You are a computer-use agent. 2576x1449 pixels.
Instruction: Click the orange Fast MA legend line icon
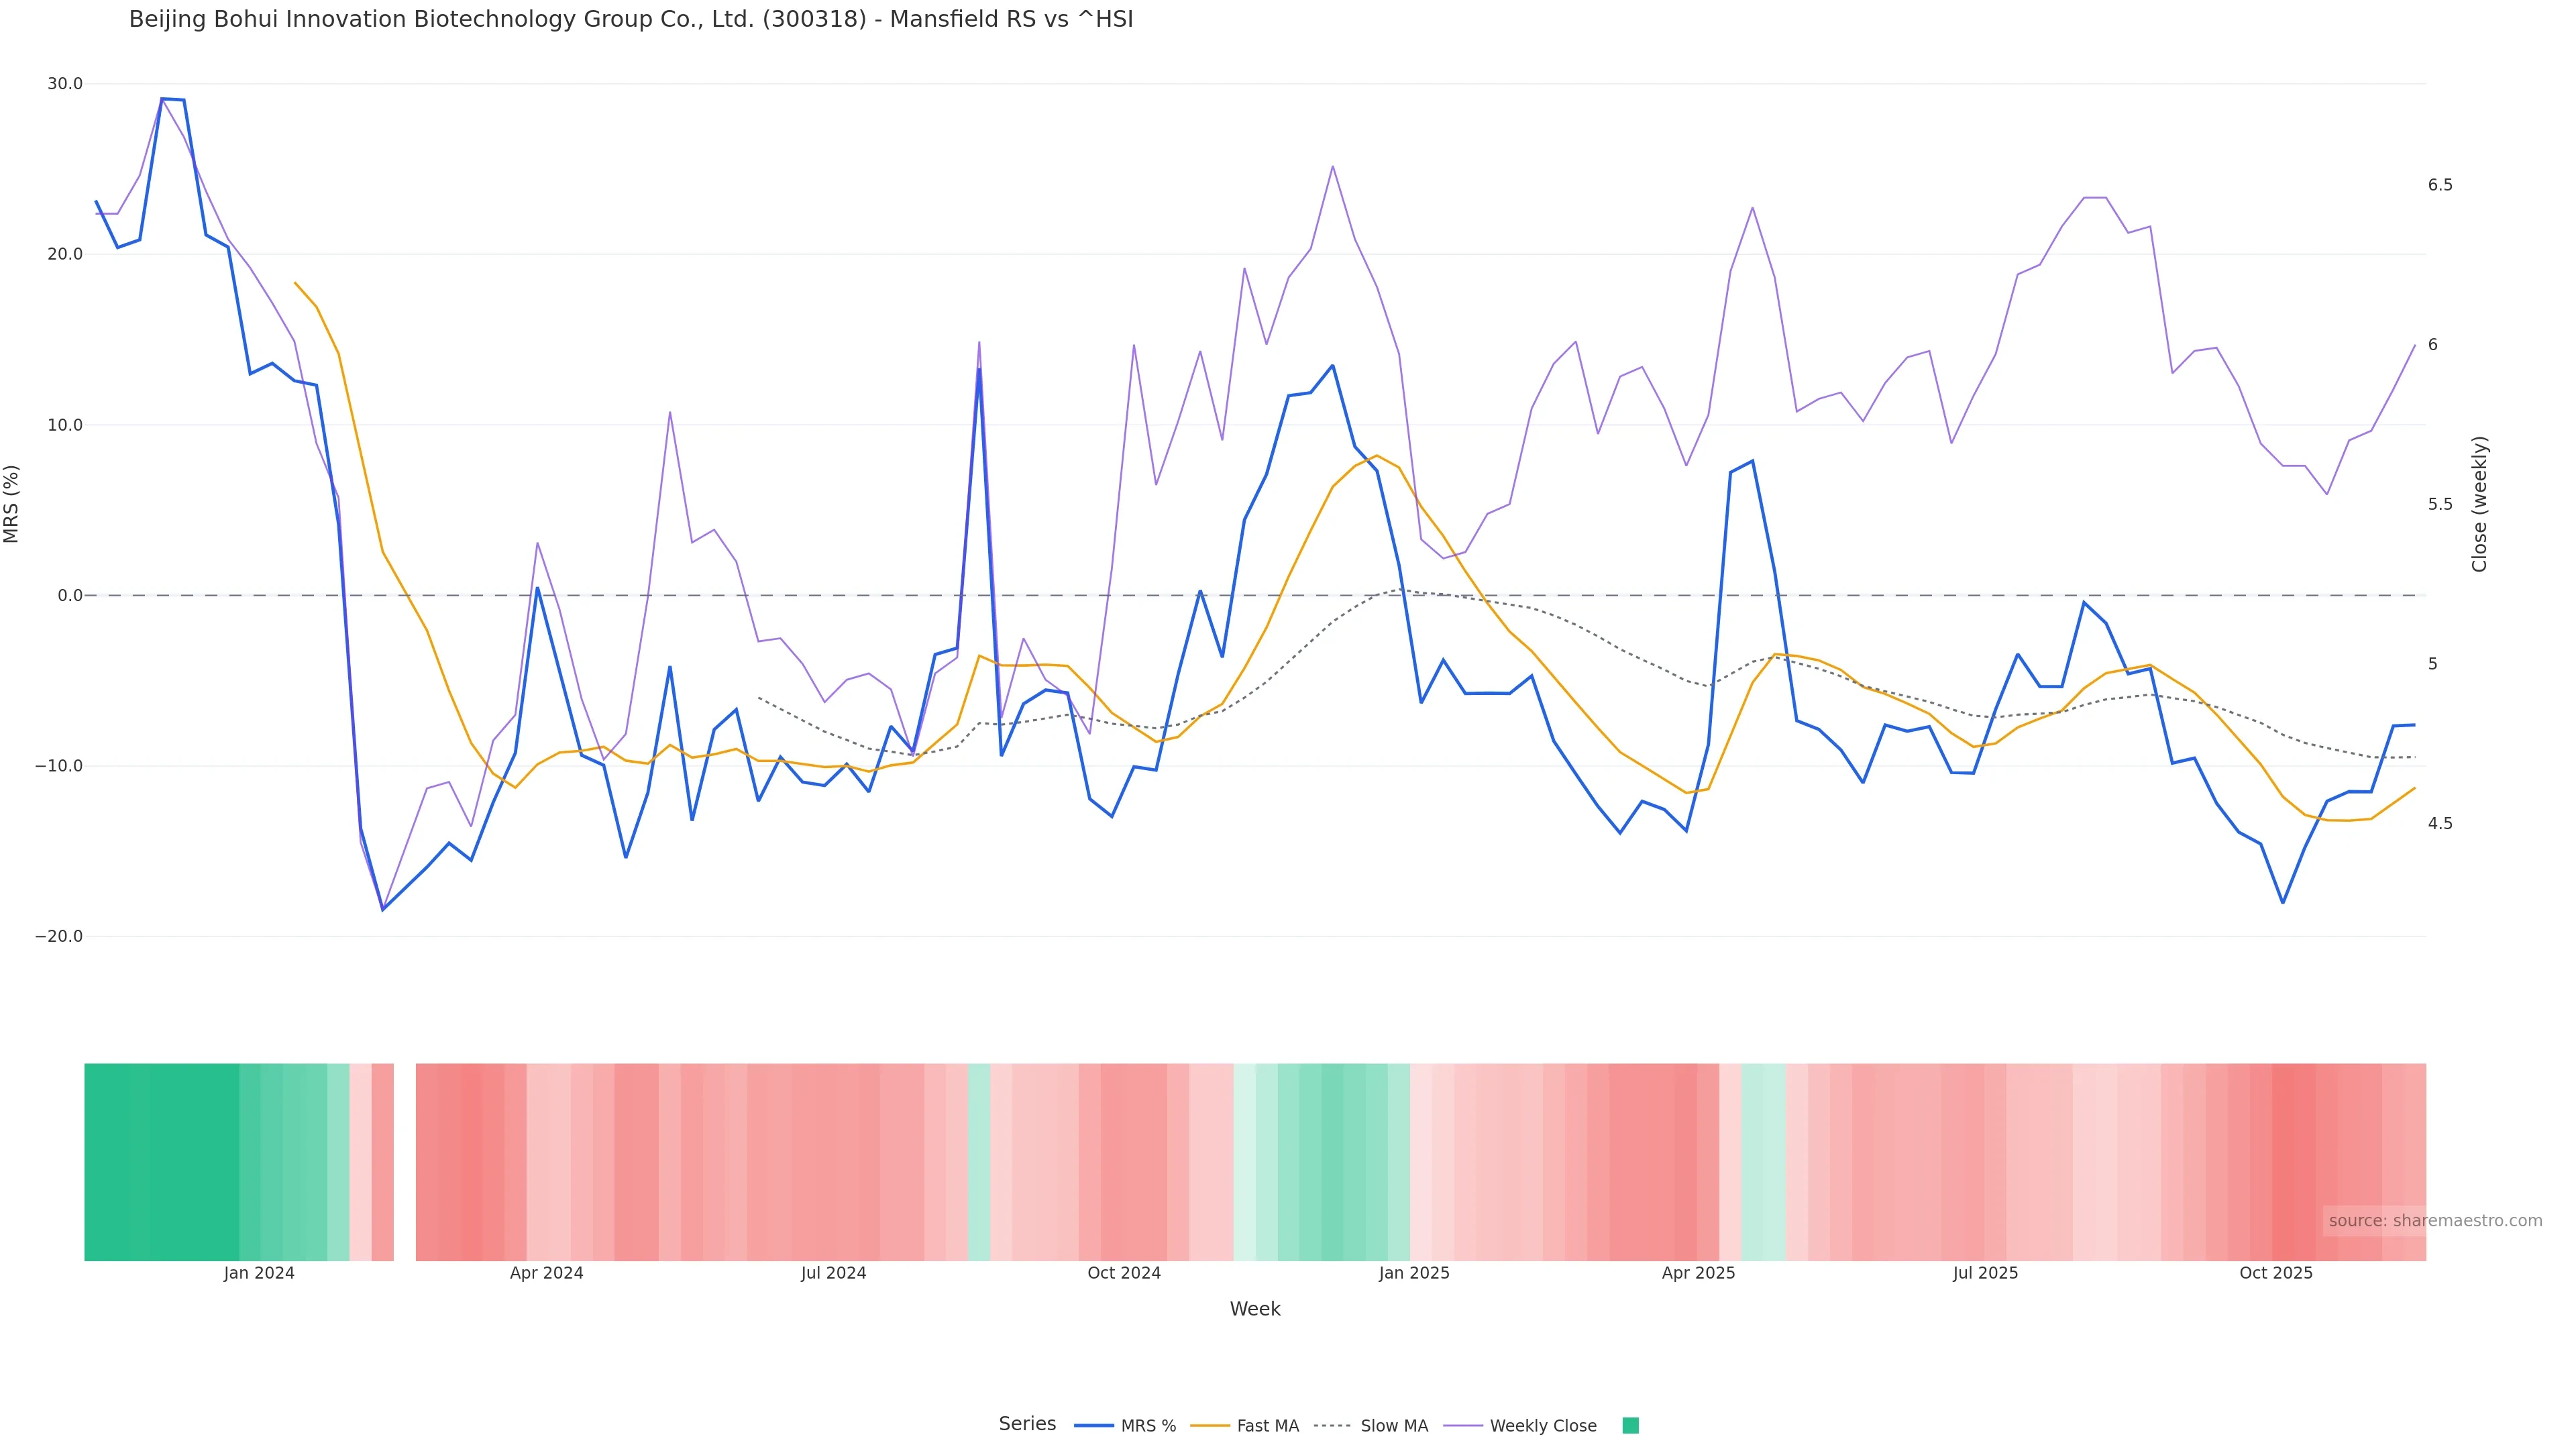coord(1210,1426)
